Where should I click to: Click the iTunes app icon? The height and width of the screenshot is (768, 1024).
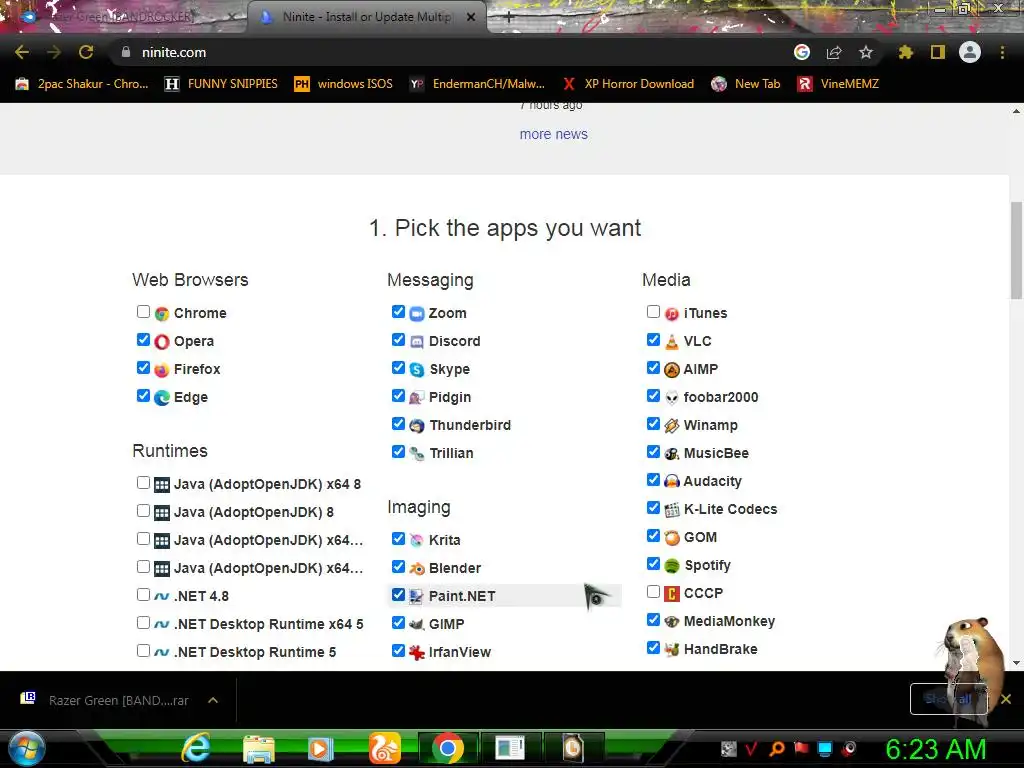click(x=672, y=313)
